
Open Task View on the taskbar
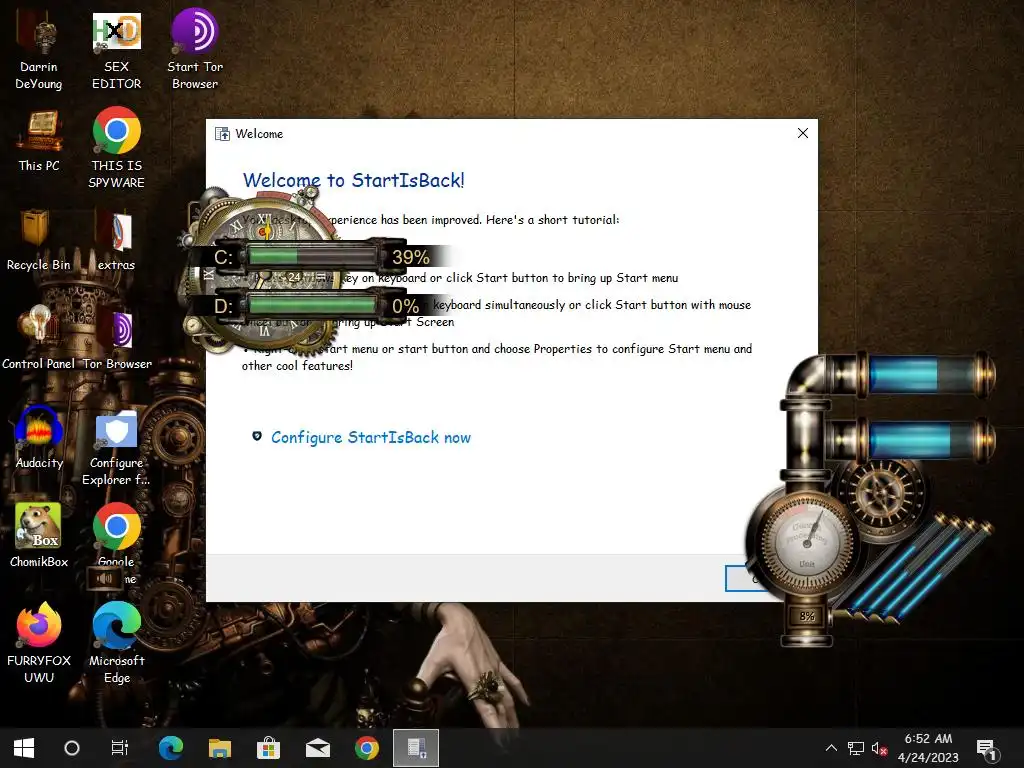[x=120, y=748]
